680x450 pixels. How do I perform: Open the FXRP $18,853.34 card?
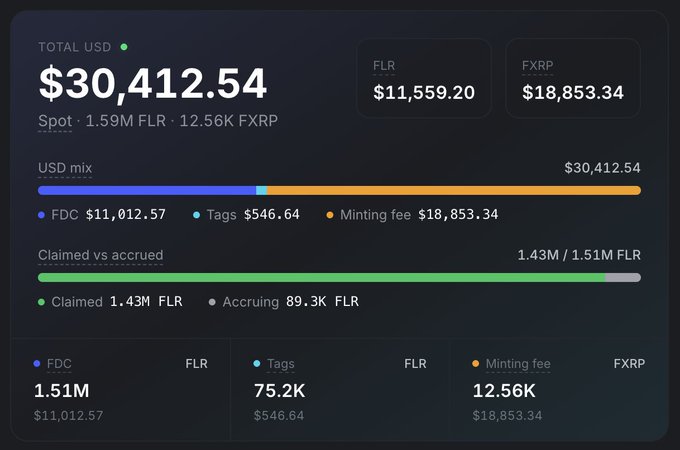coord(572,78)
